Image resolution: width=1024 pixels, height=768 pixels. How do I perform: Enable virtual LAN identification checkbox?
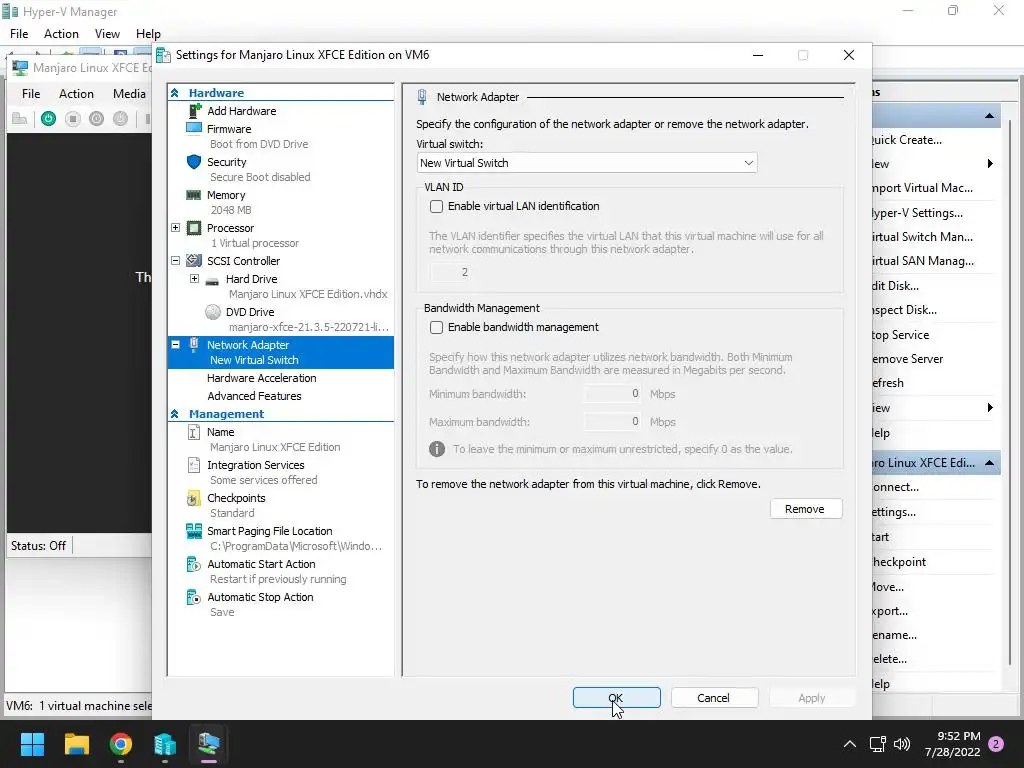pos(436,206)
